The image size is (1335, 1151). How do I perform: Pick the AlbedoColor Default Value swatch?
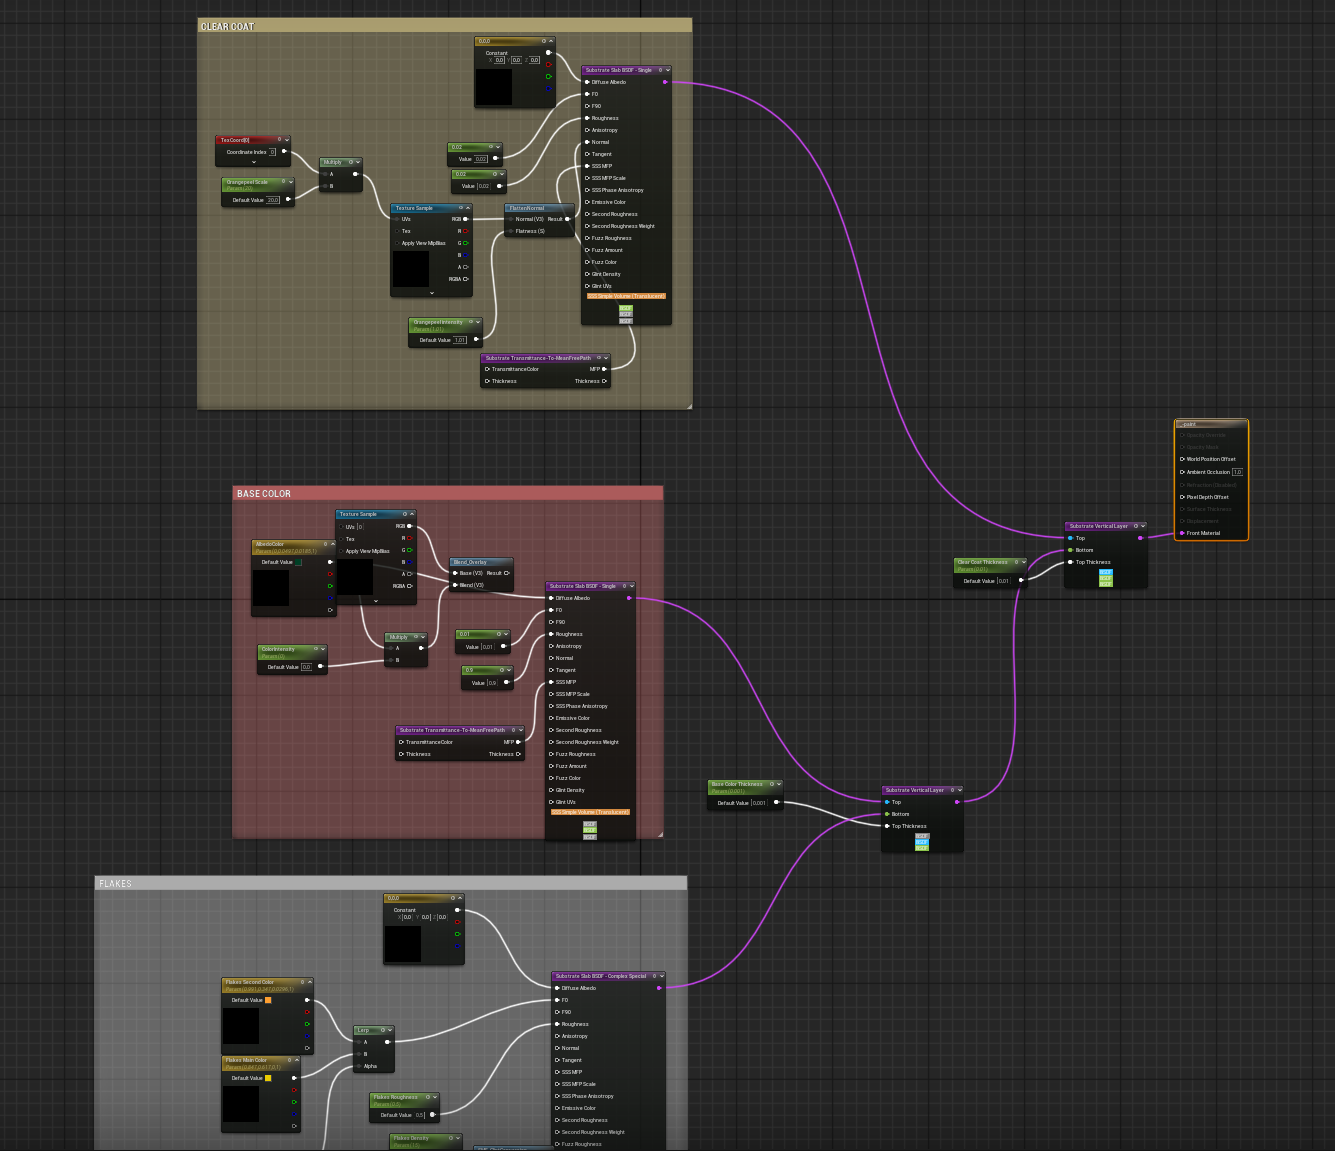[x=298, y=562]
